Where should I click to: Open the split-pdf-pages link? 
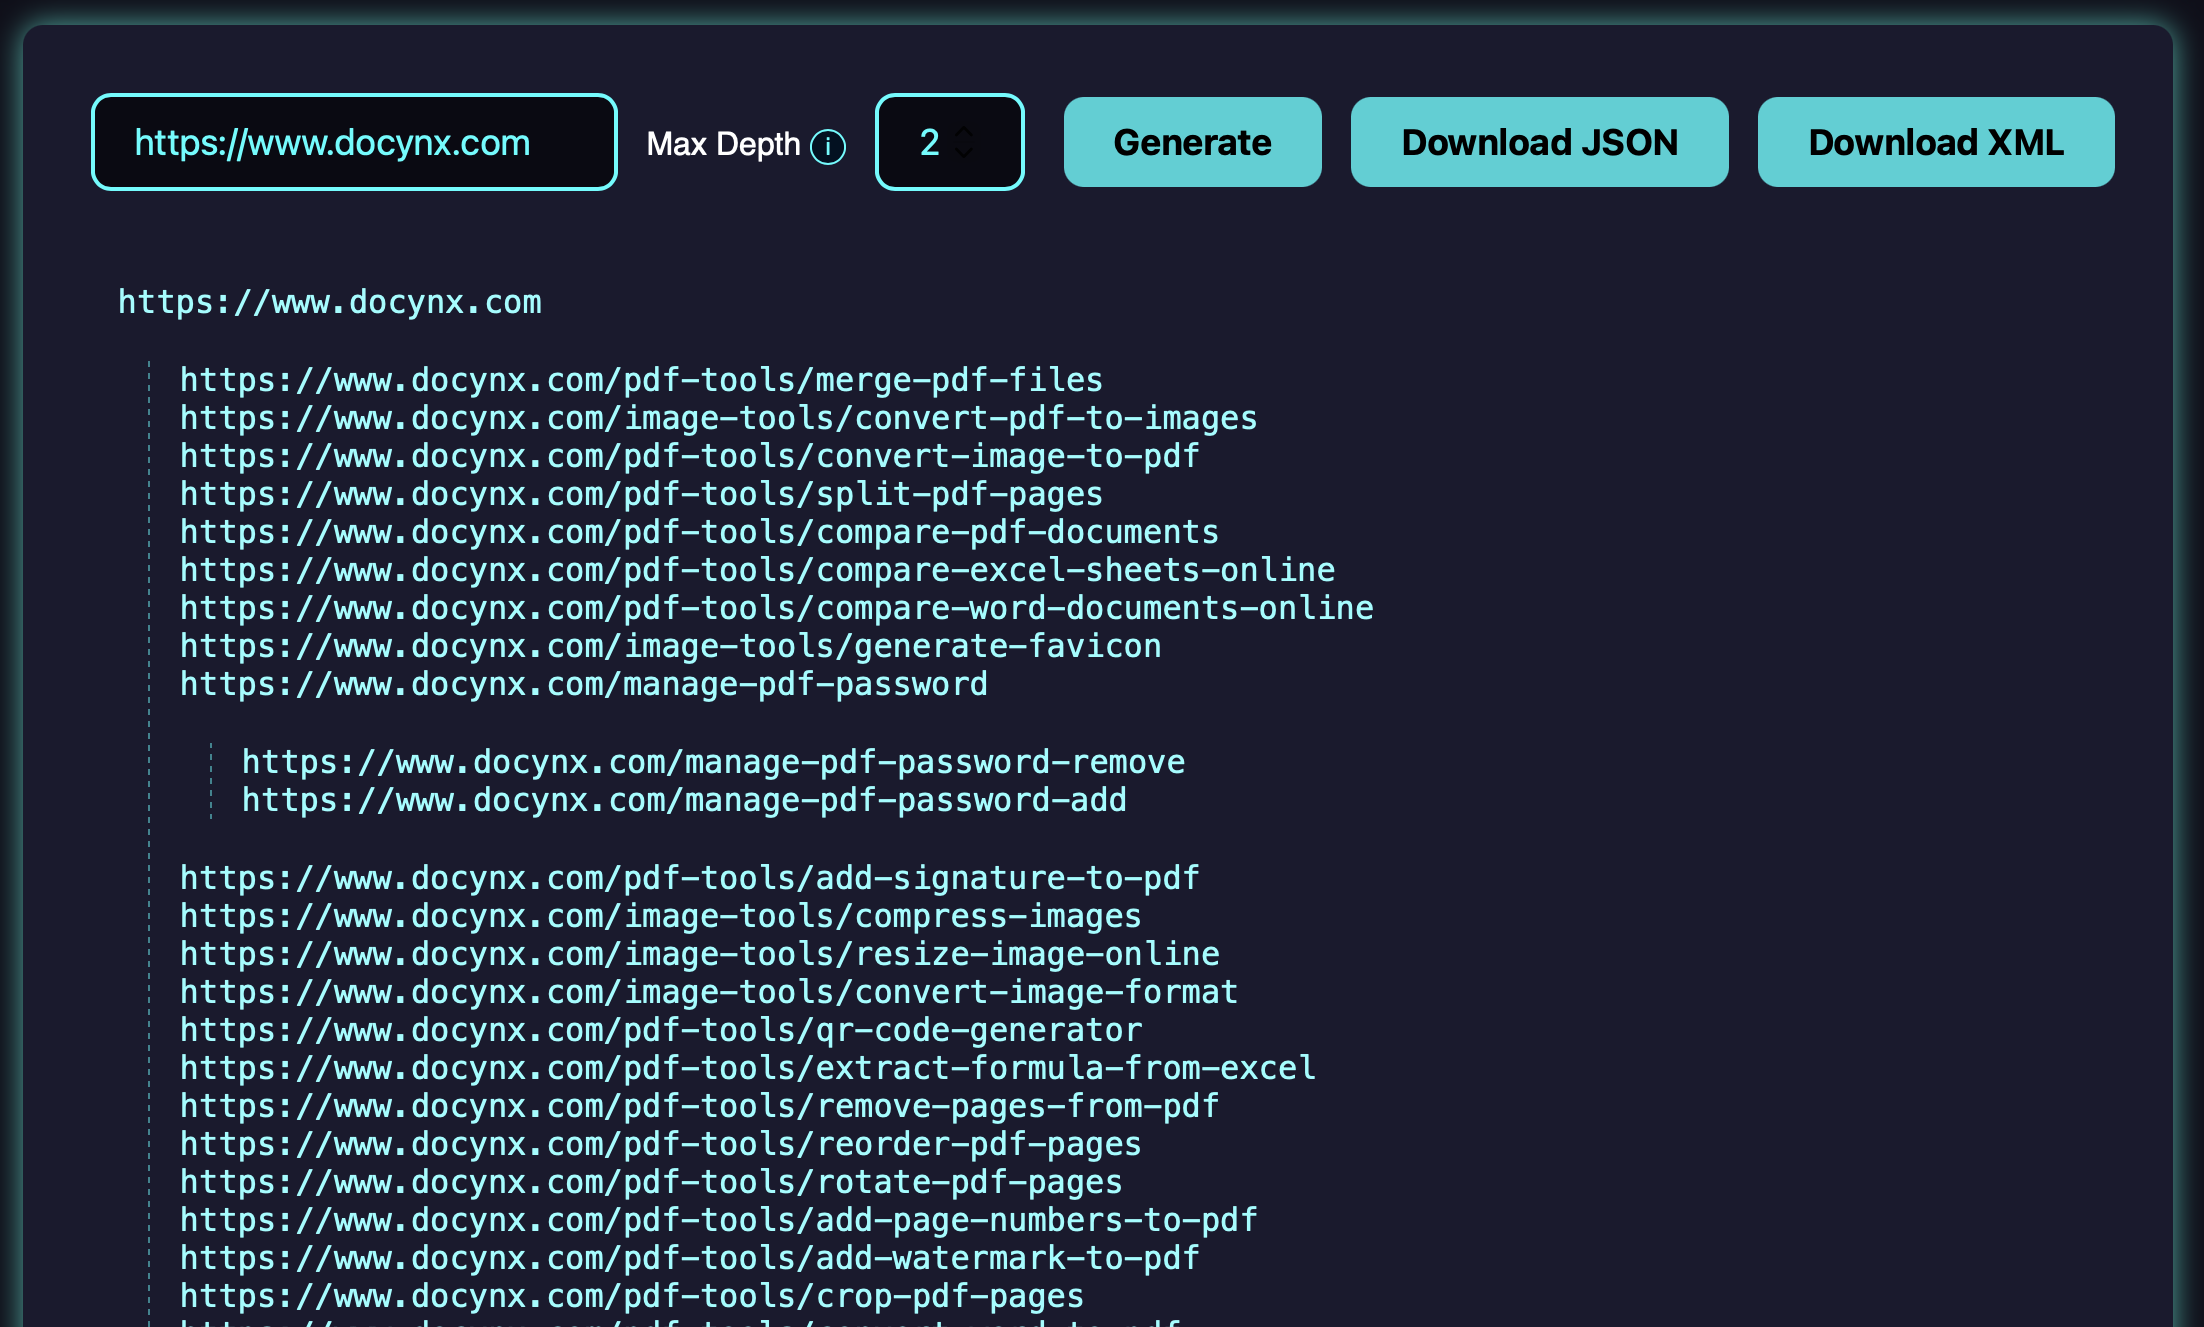point(641,494)
